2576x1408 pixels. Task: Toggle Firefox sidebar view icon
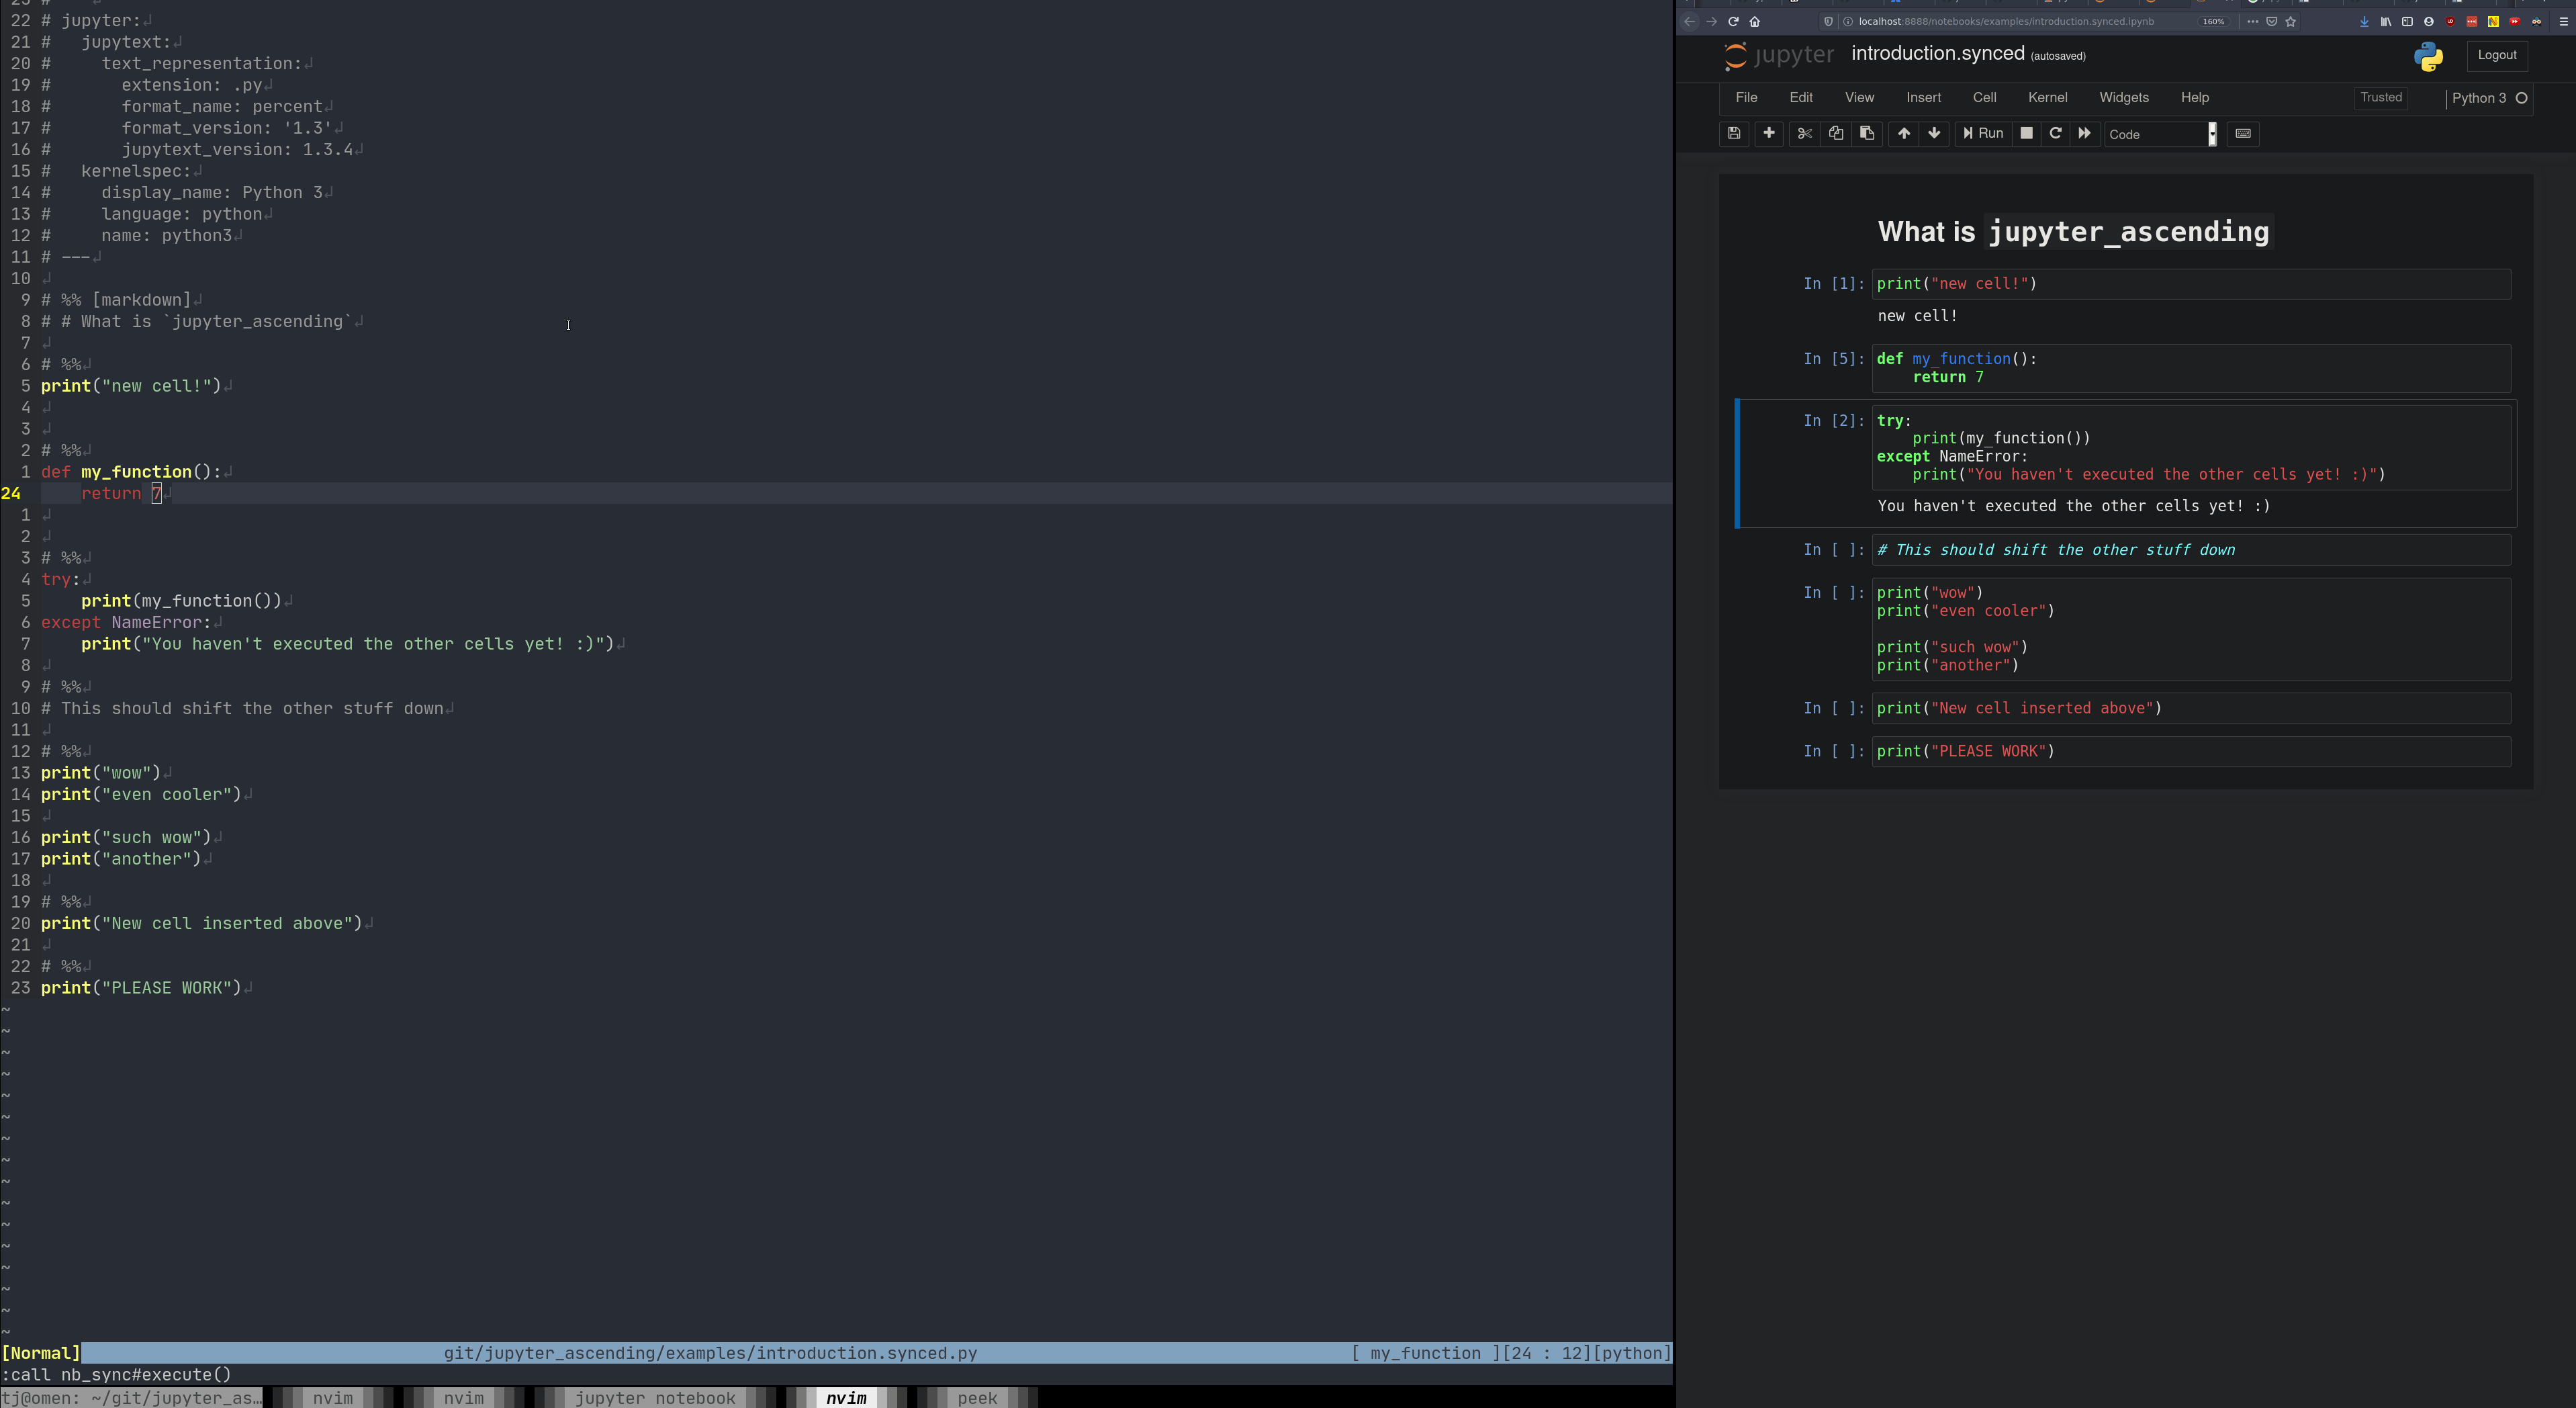tap(2407, 21)
